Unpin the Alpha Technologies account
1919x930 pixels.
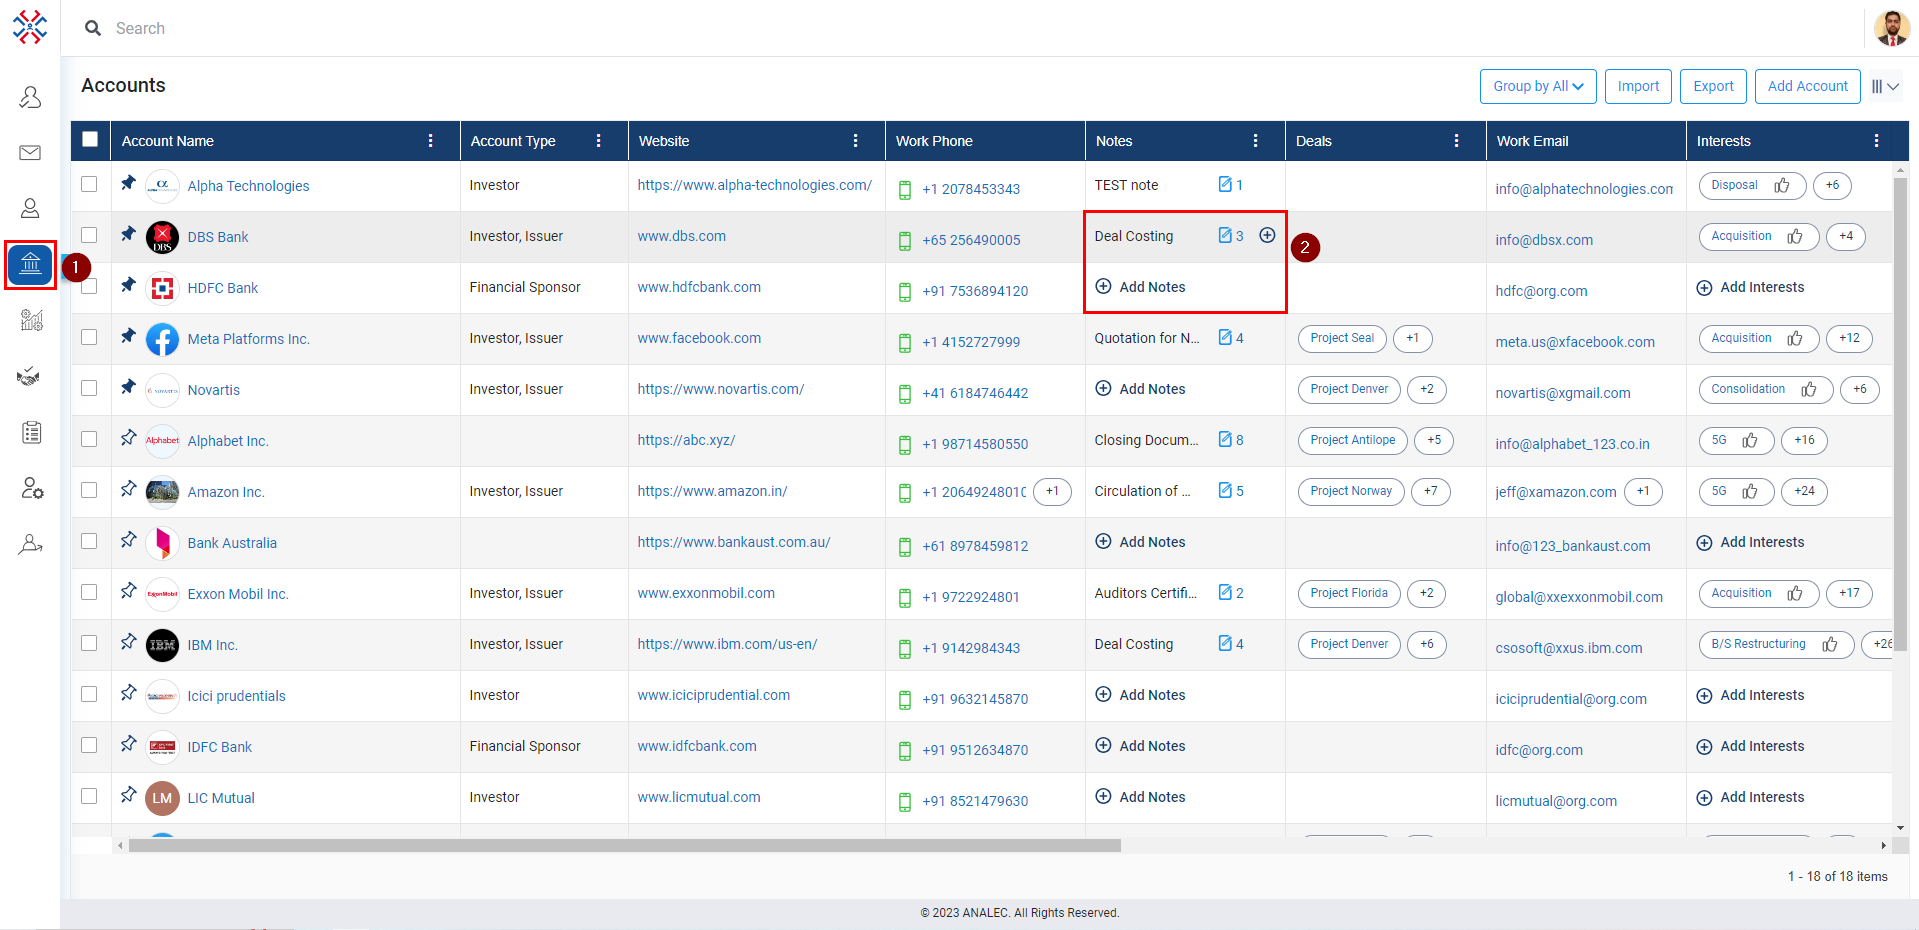tap(128, 183)
